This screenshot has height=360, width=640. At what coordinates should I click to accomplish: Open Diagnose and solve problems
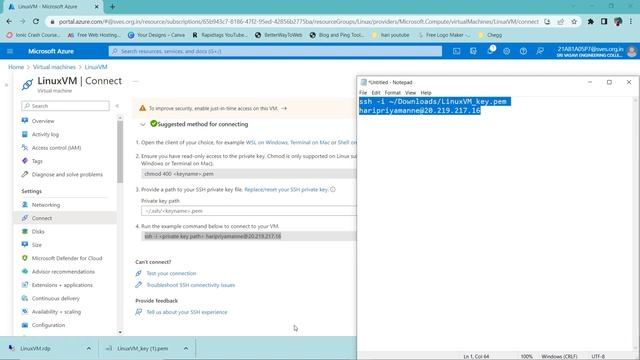[x=67, y=174]
